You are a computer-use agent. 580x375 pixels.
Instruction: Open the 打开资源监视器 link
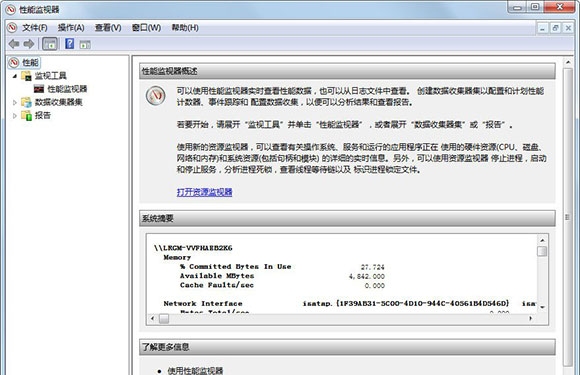coord(204,192)
